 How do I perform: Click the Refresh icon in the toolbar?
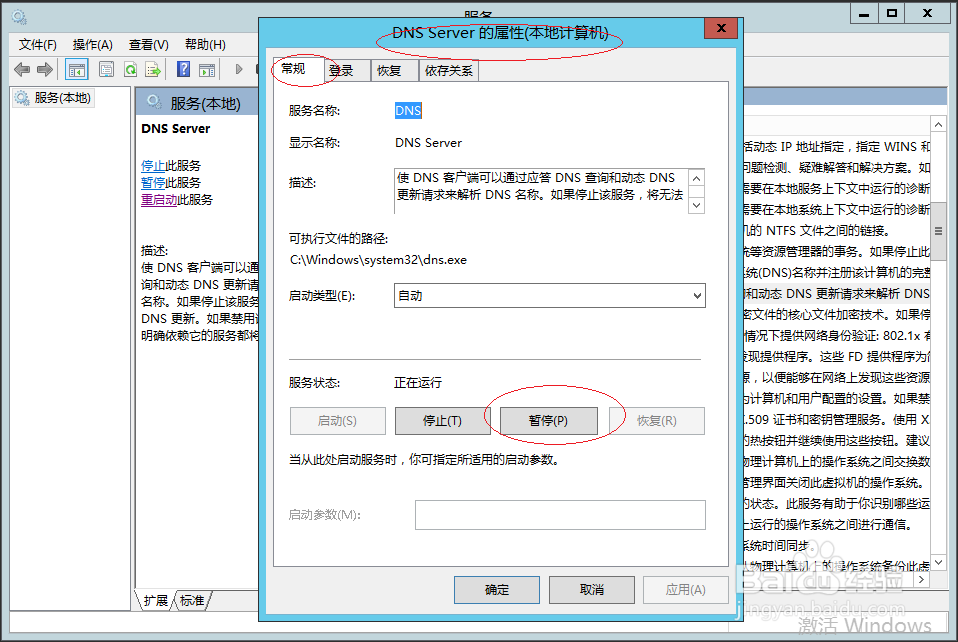click(x=130, y=68)
